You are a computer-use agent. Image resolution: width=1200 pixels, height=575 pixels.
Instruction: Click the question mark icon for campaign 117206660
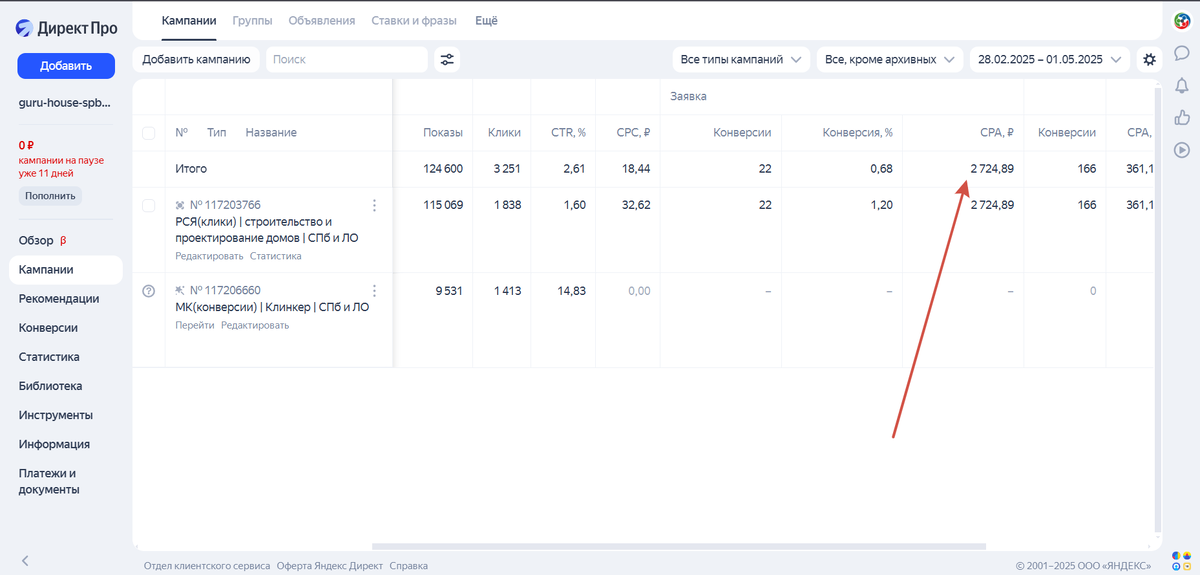[x=149, y=291]
